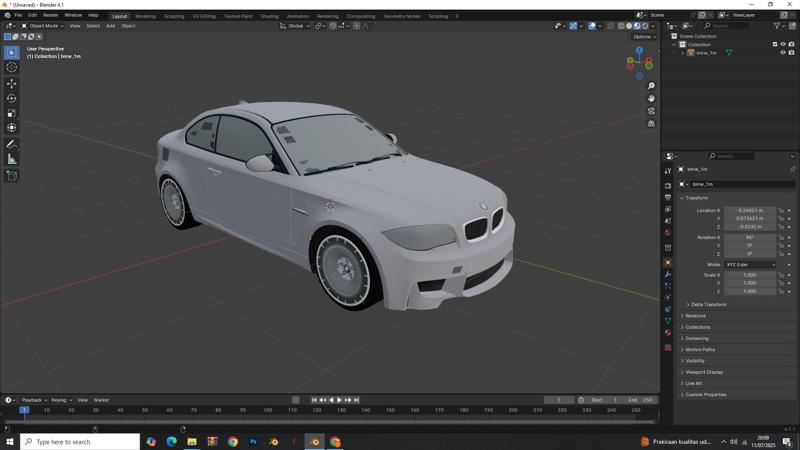The width and height of the screenshot is (800, 450).
Task: Switch to Solid viewport shading
Action: tap(629, 26)
